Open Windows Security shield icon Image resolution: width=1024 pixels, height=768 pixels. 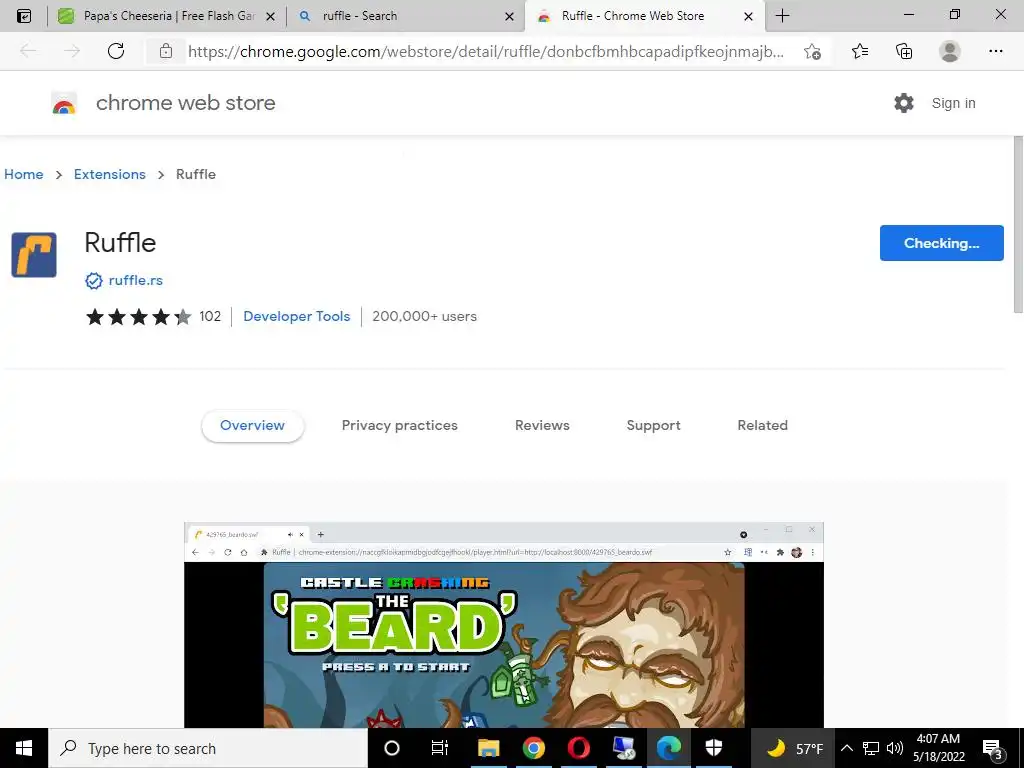(x=714, y=748)
